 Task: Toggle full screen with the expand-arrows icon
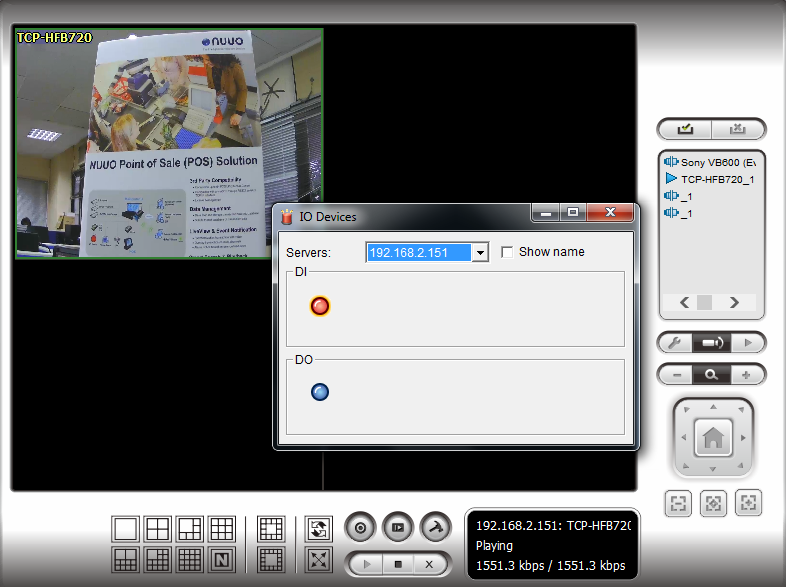pos(319,559)
